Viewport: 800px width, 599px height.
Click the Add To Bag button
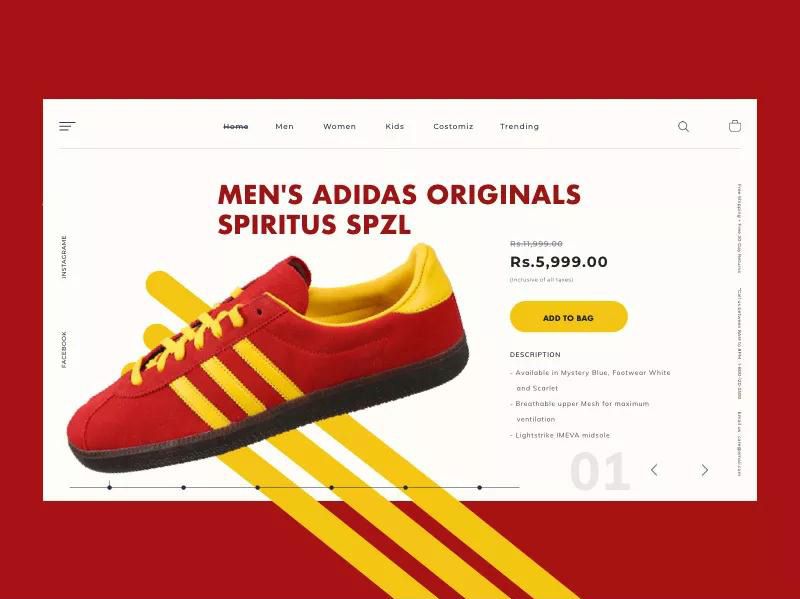(568, 317)
